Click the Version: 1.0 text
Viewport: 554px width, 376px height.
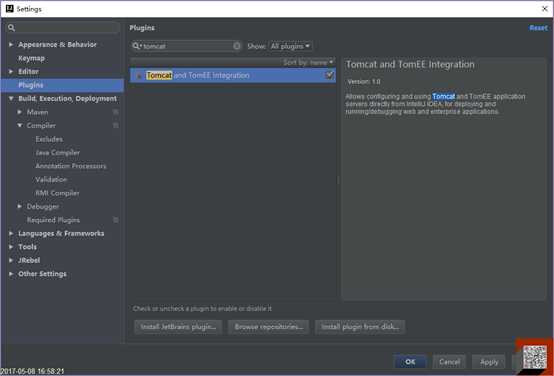click(x=364, y=82)
